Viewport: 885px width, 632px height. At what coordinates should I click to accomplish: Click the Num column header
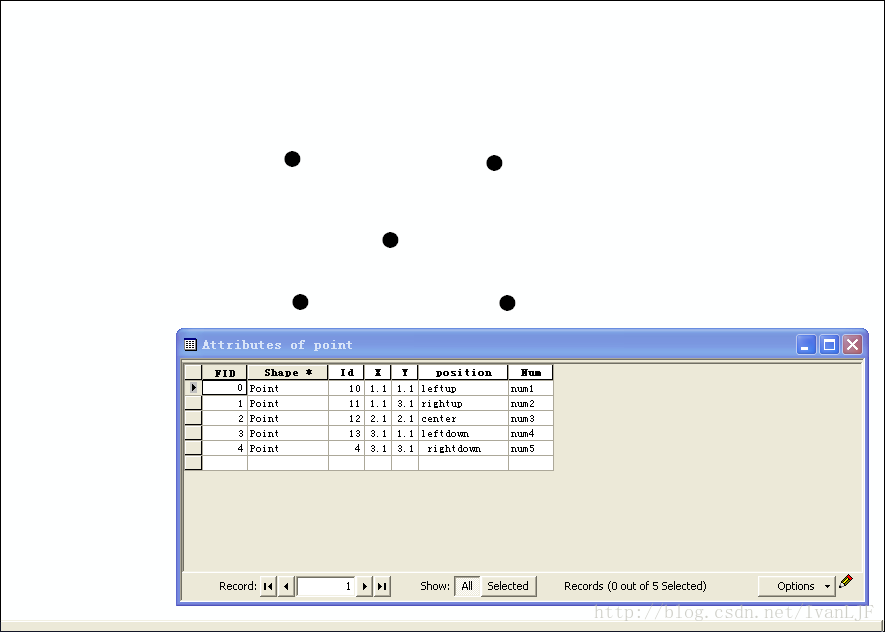pyautogui.click(x=531, y=372)
